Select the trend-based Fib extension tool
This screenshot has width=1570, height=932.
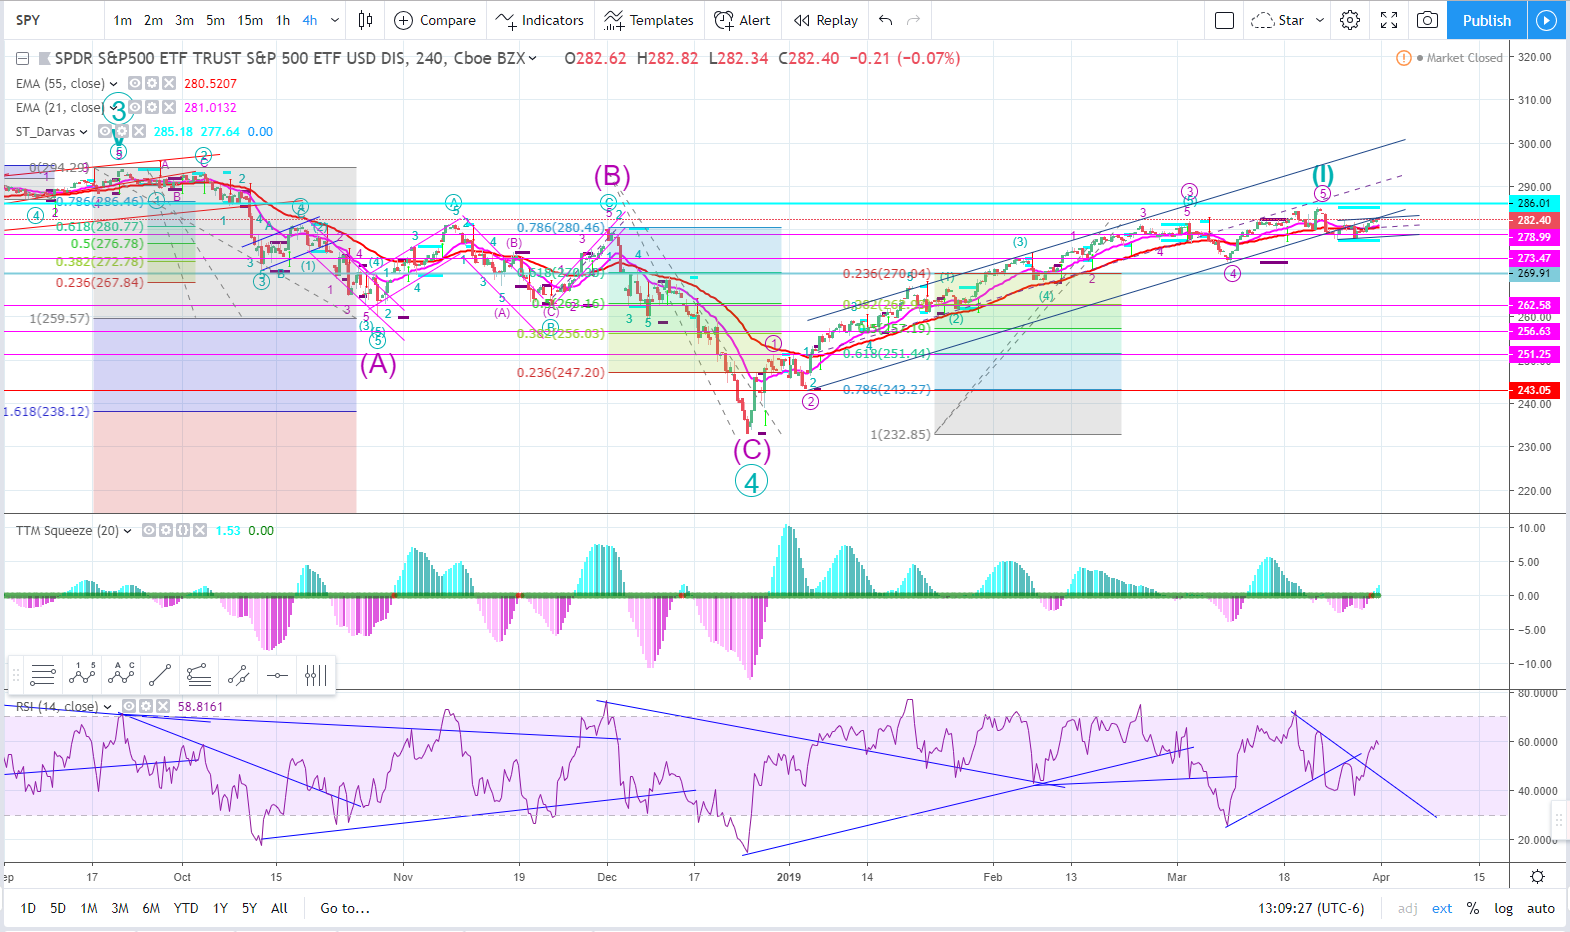coord(199,675)
